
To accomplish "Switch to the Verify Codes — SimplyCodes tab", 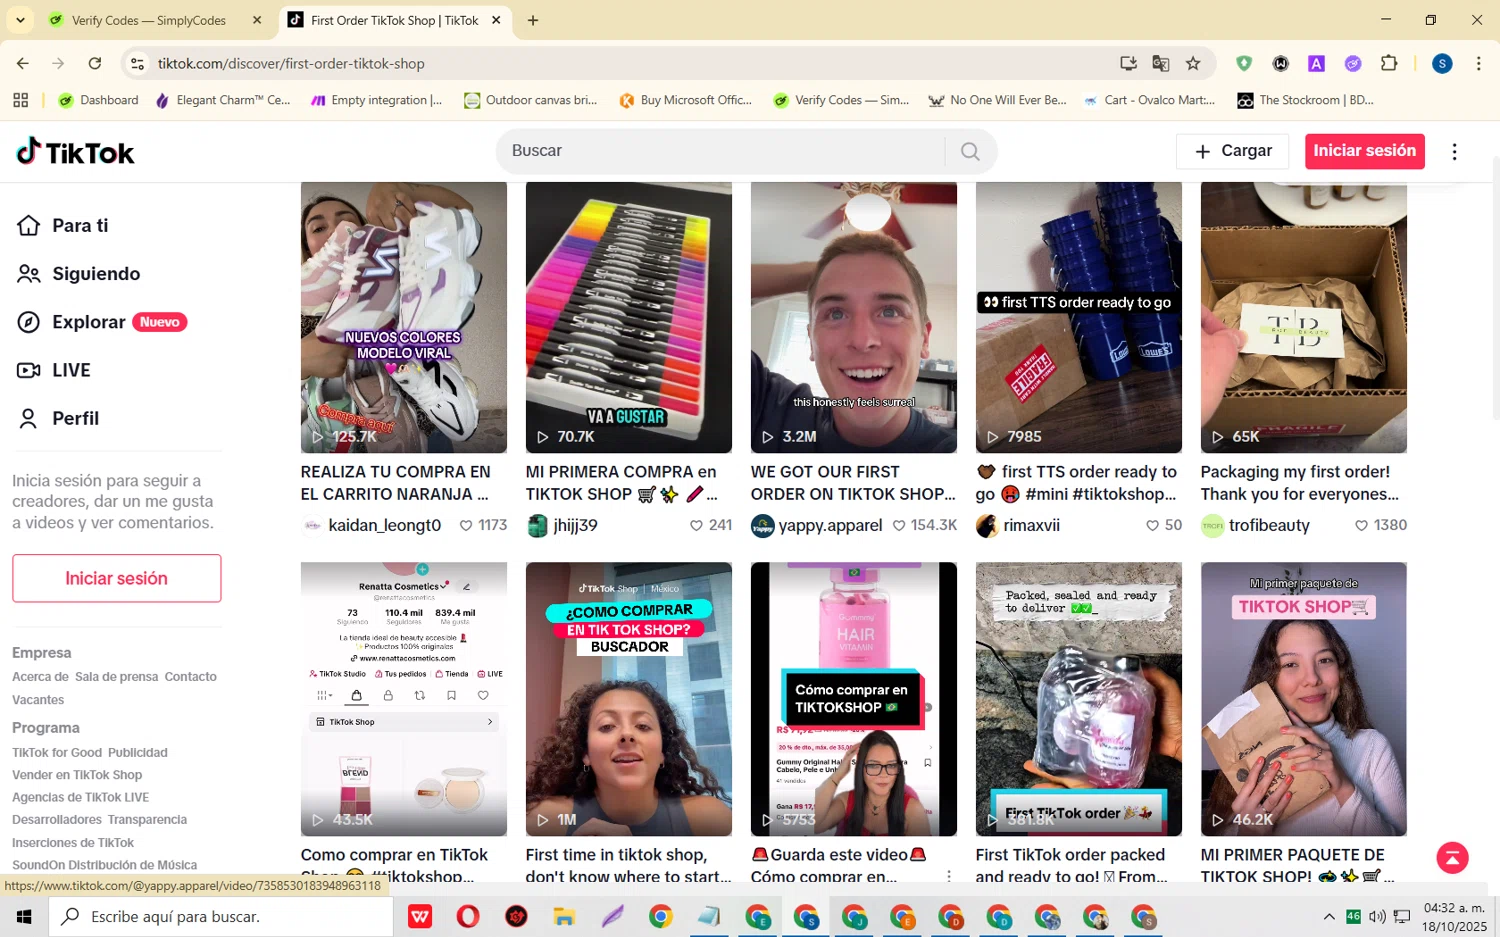I will coord(148,20).
